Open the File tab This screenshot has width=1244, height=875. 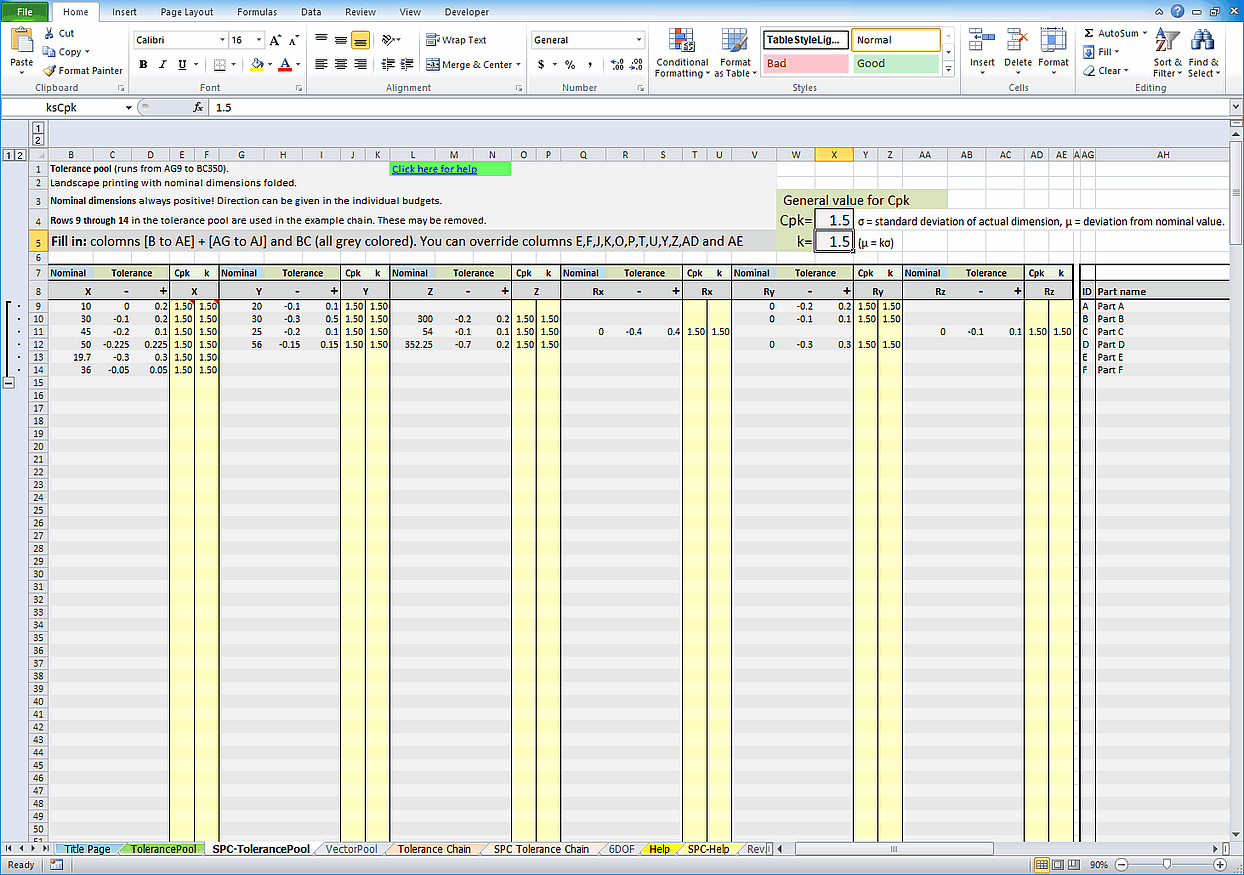coord(25,12)
